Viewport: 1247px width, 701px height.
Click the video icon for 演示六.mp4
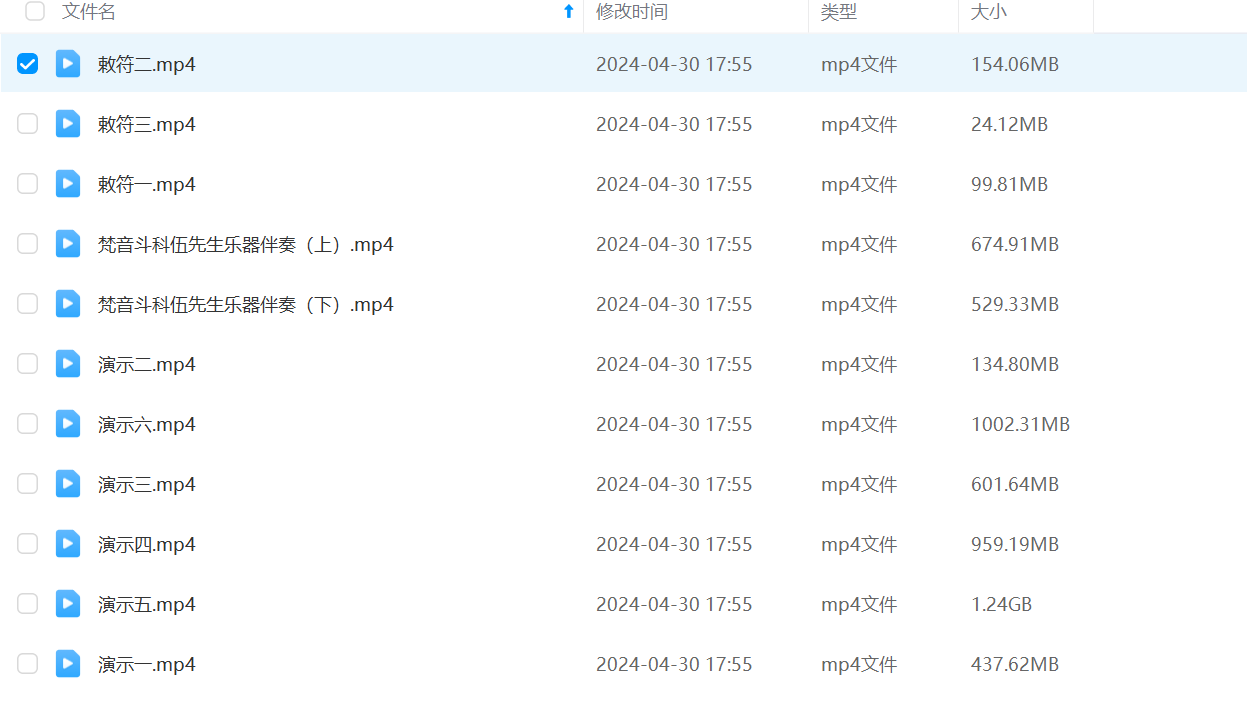68,424
